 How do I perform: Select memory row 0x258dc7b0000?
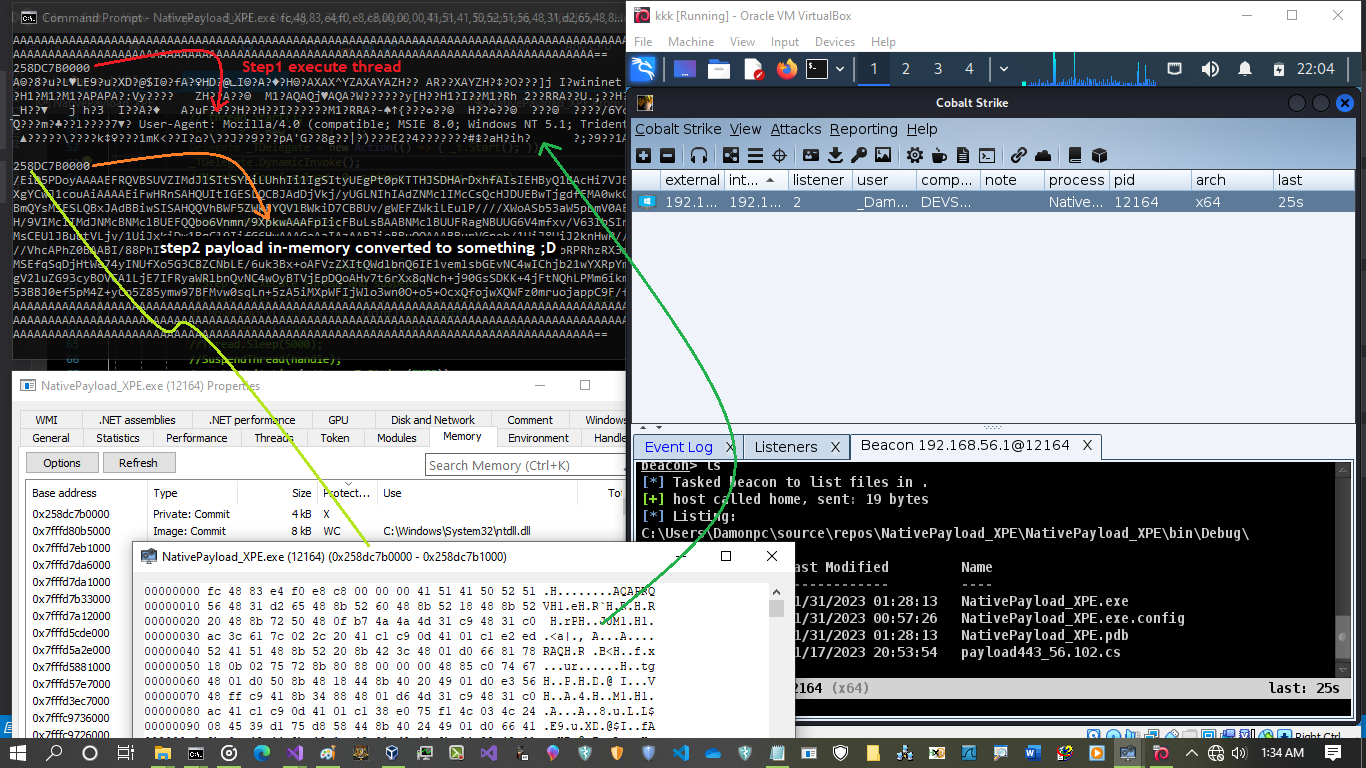tap(325, 514)
